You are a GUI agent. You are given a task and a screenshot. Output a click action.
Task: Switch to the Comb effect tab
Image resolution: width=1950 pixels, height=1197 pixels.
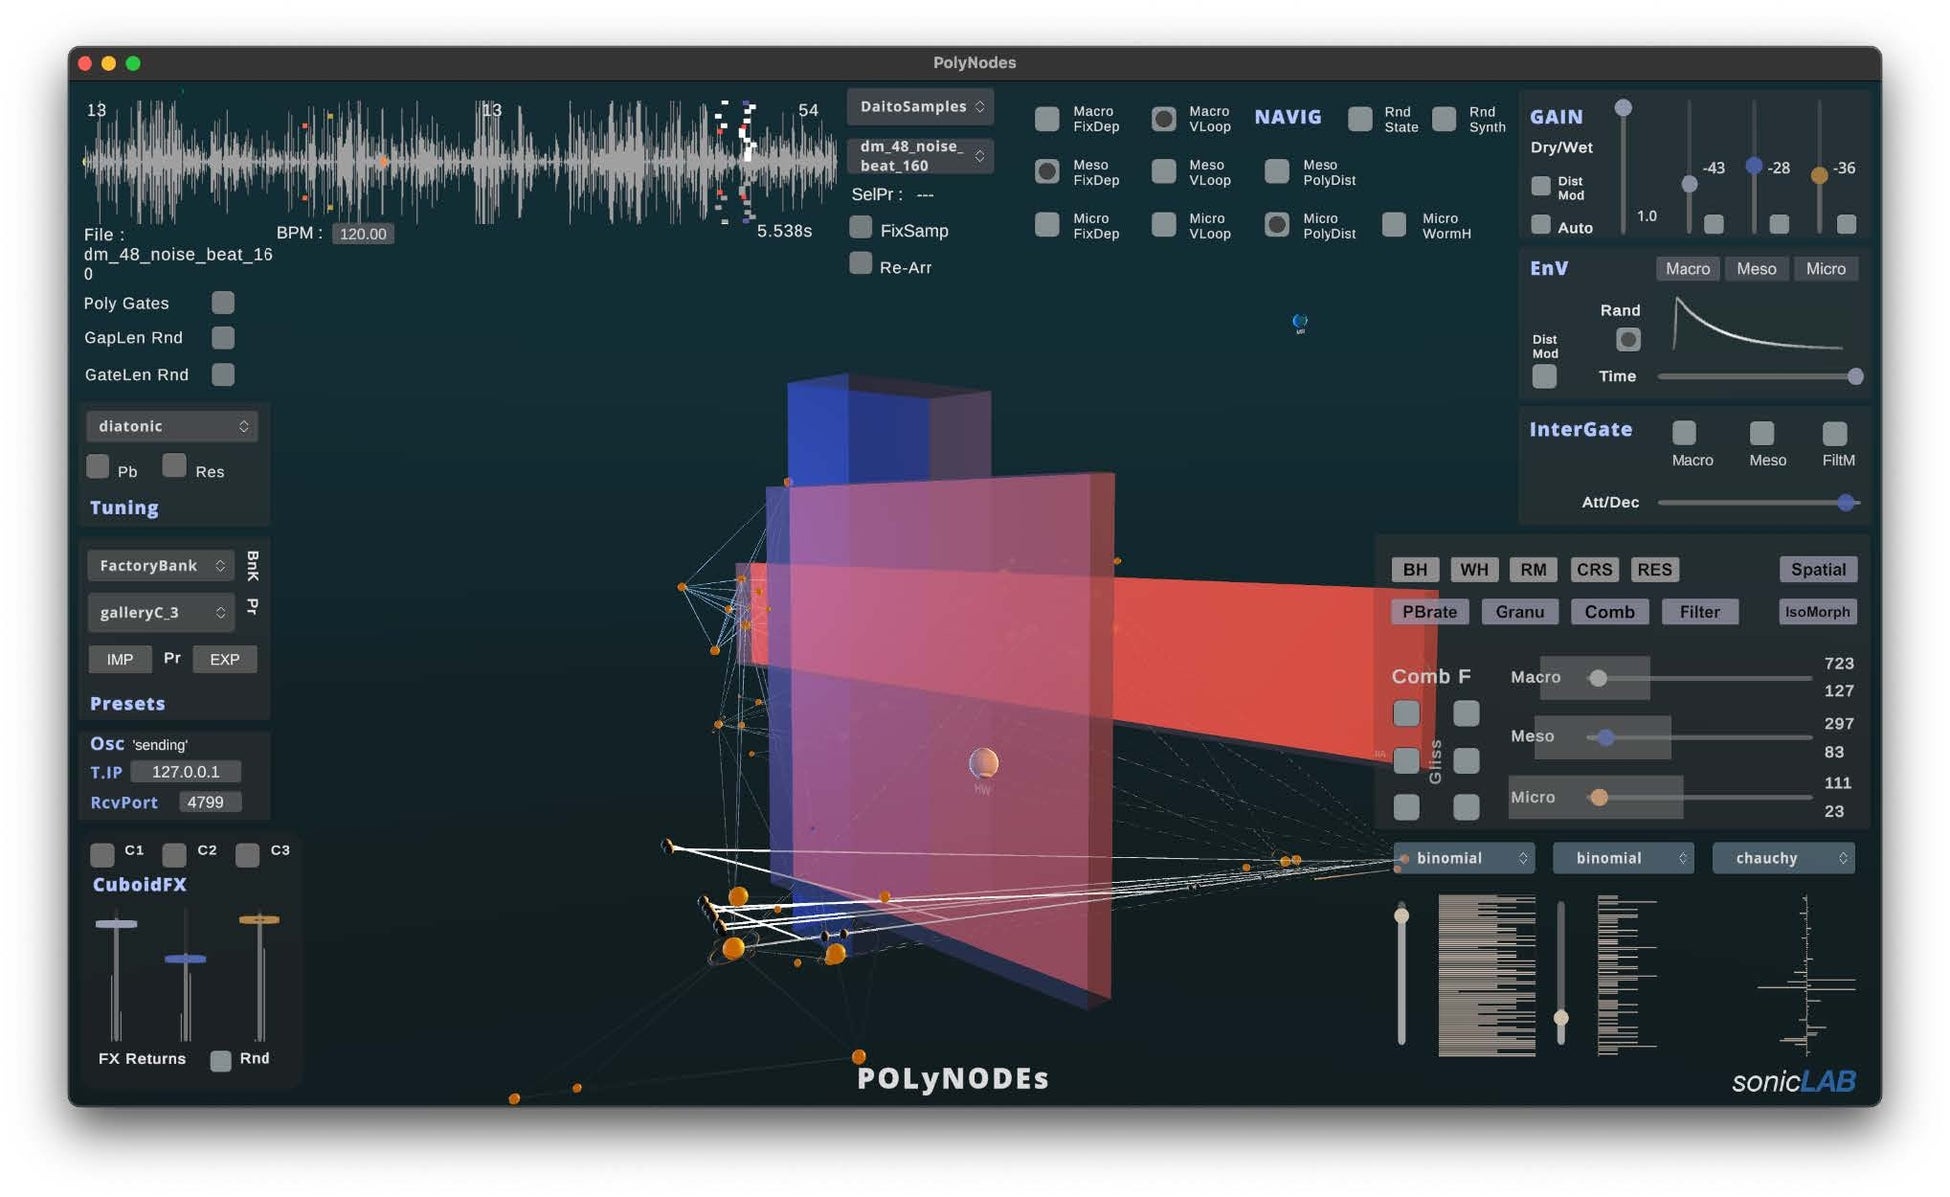1608,612
